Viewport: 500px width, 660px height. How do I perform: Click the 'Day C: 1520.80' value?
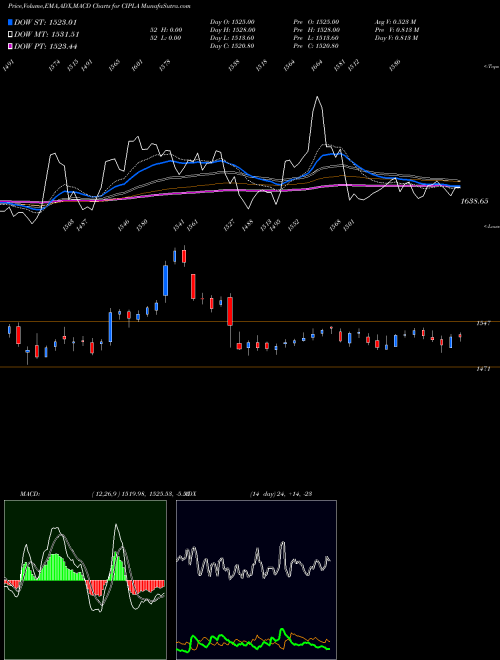click(232, 46)
